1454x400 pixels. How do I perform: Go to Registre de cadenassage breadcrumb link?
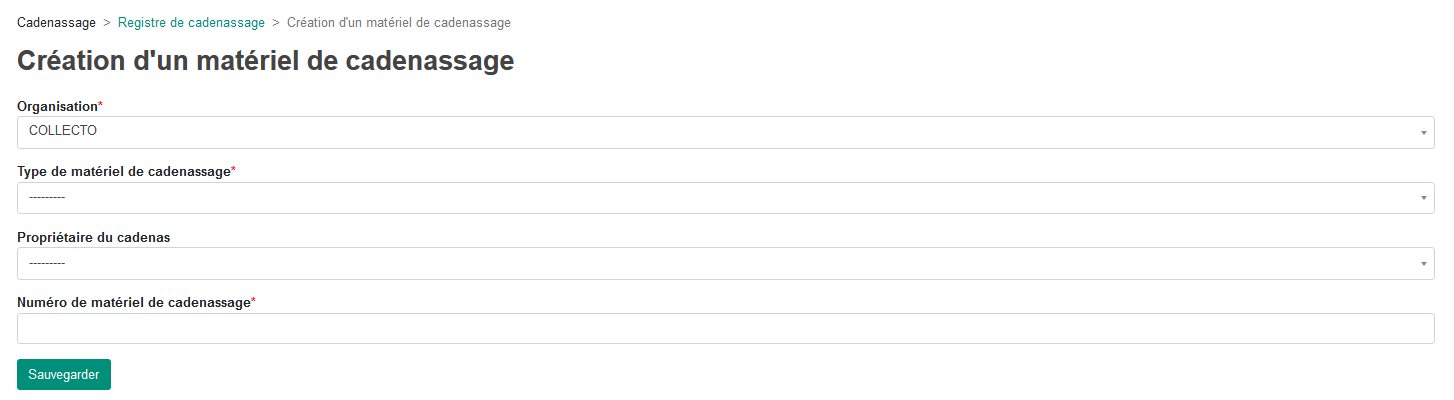coord(191,22)
